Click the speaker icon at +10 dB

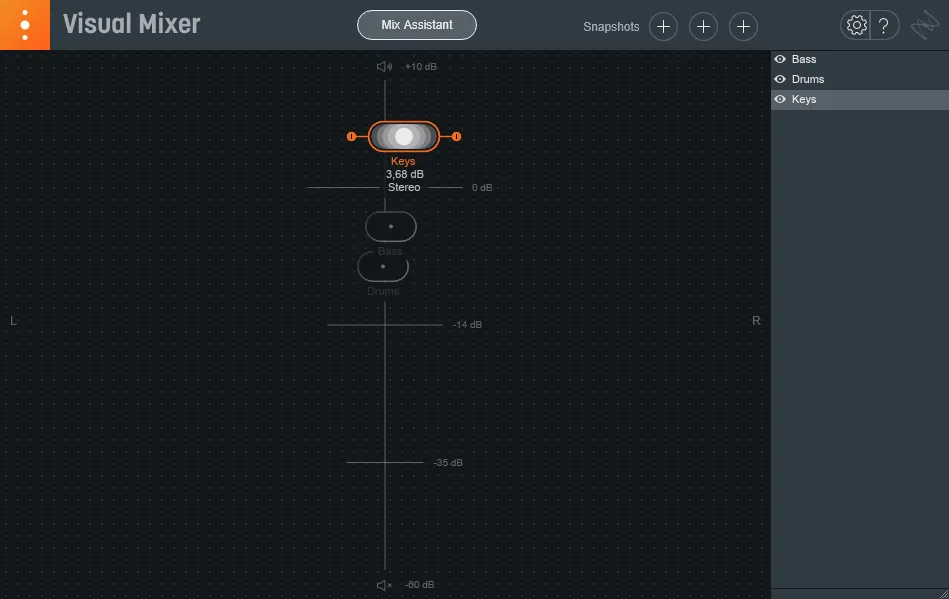click(x=383, y=66)
